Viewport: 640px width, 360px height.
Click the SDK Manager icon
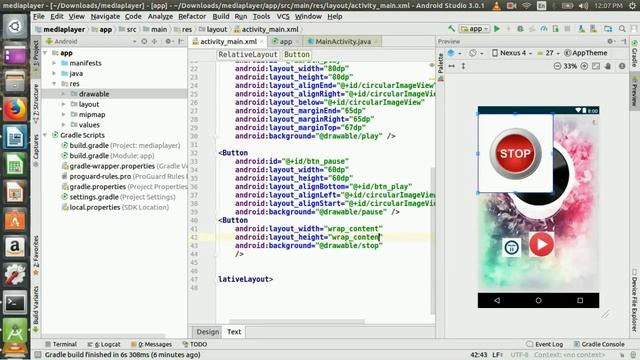point(593,29)
